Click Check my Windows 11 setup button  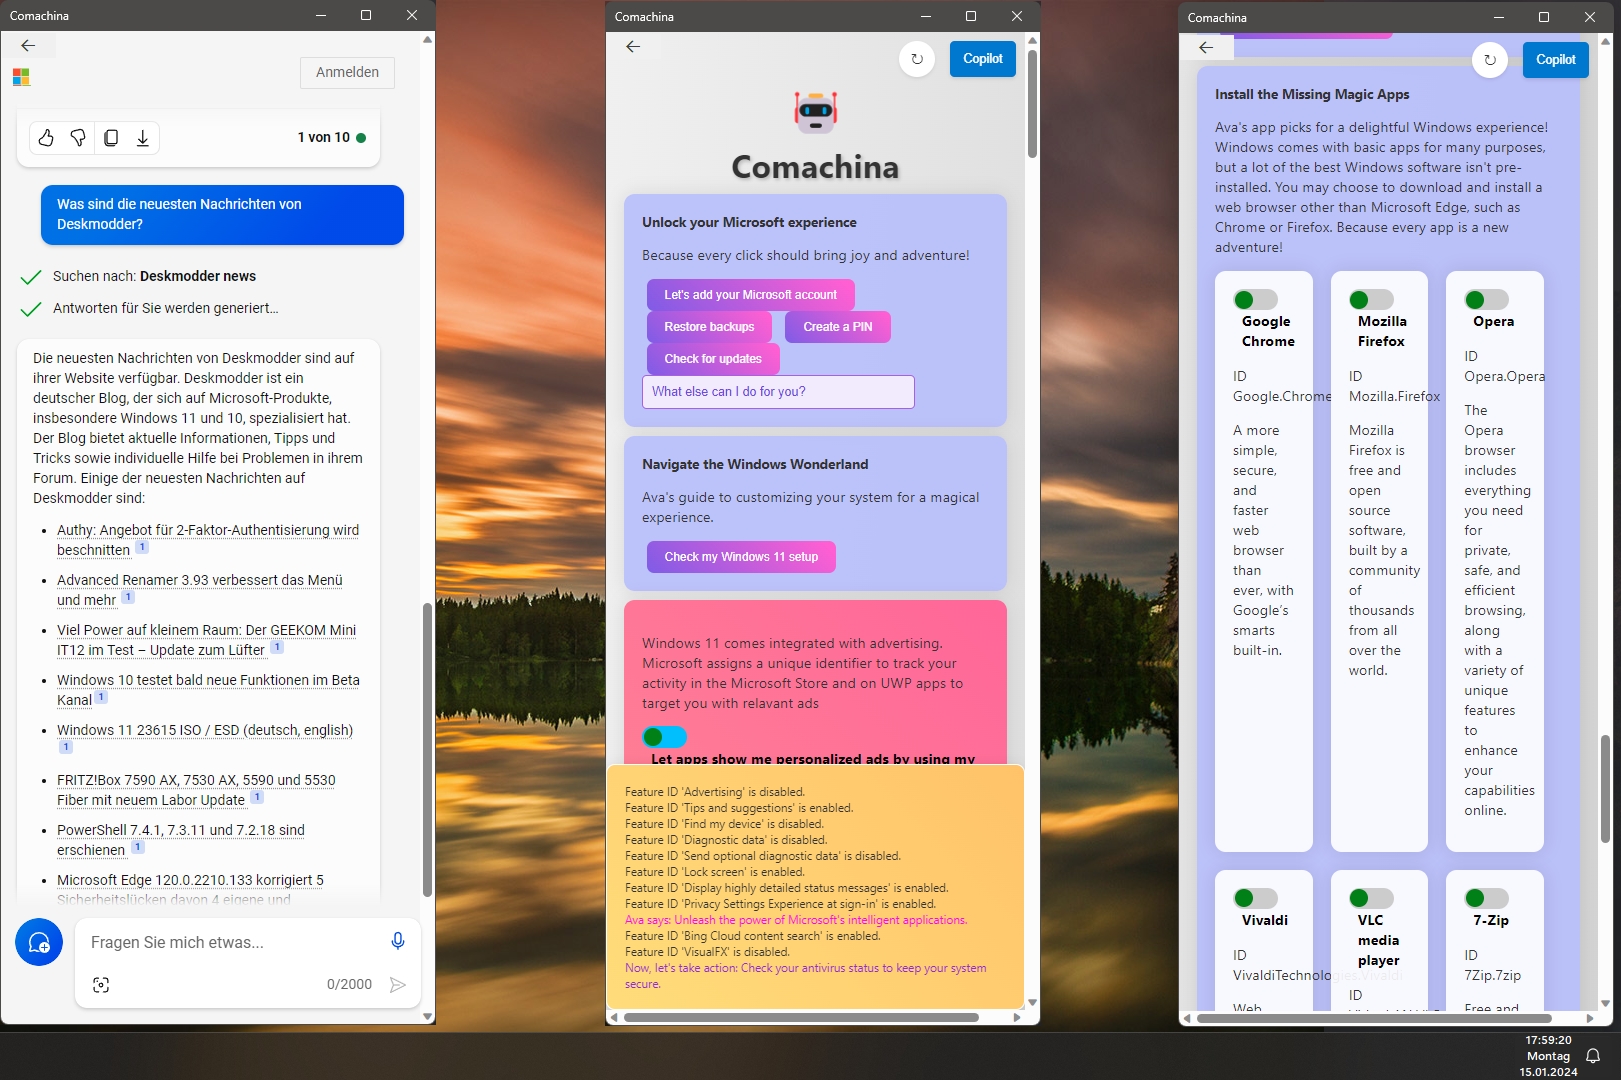pos(741,557)
